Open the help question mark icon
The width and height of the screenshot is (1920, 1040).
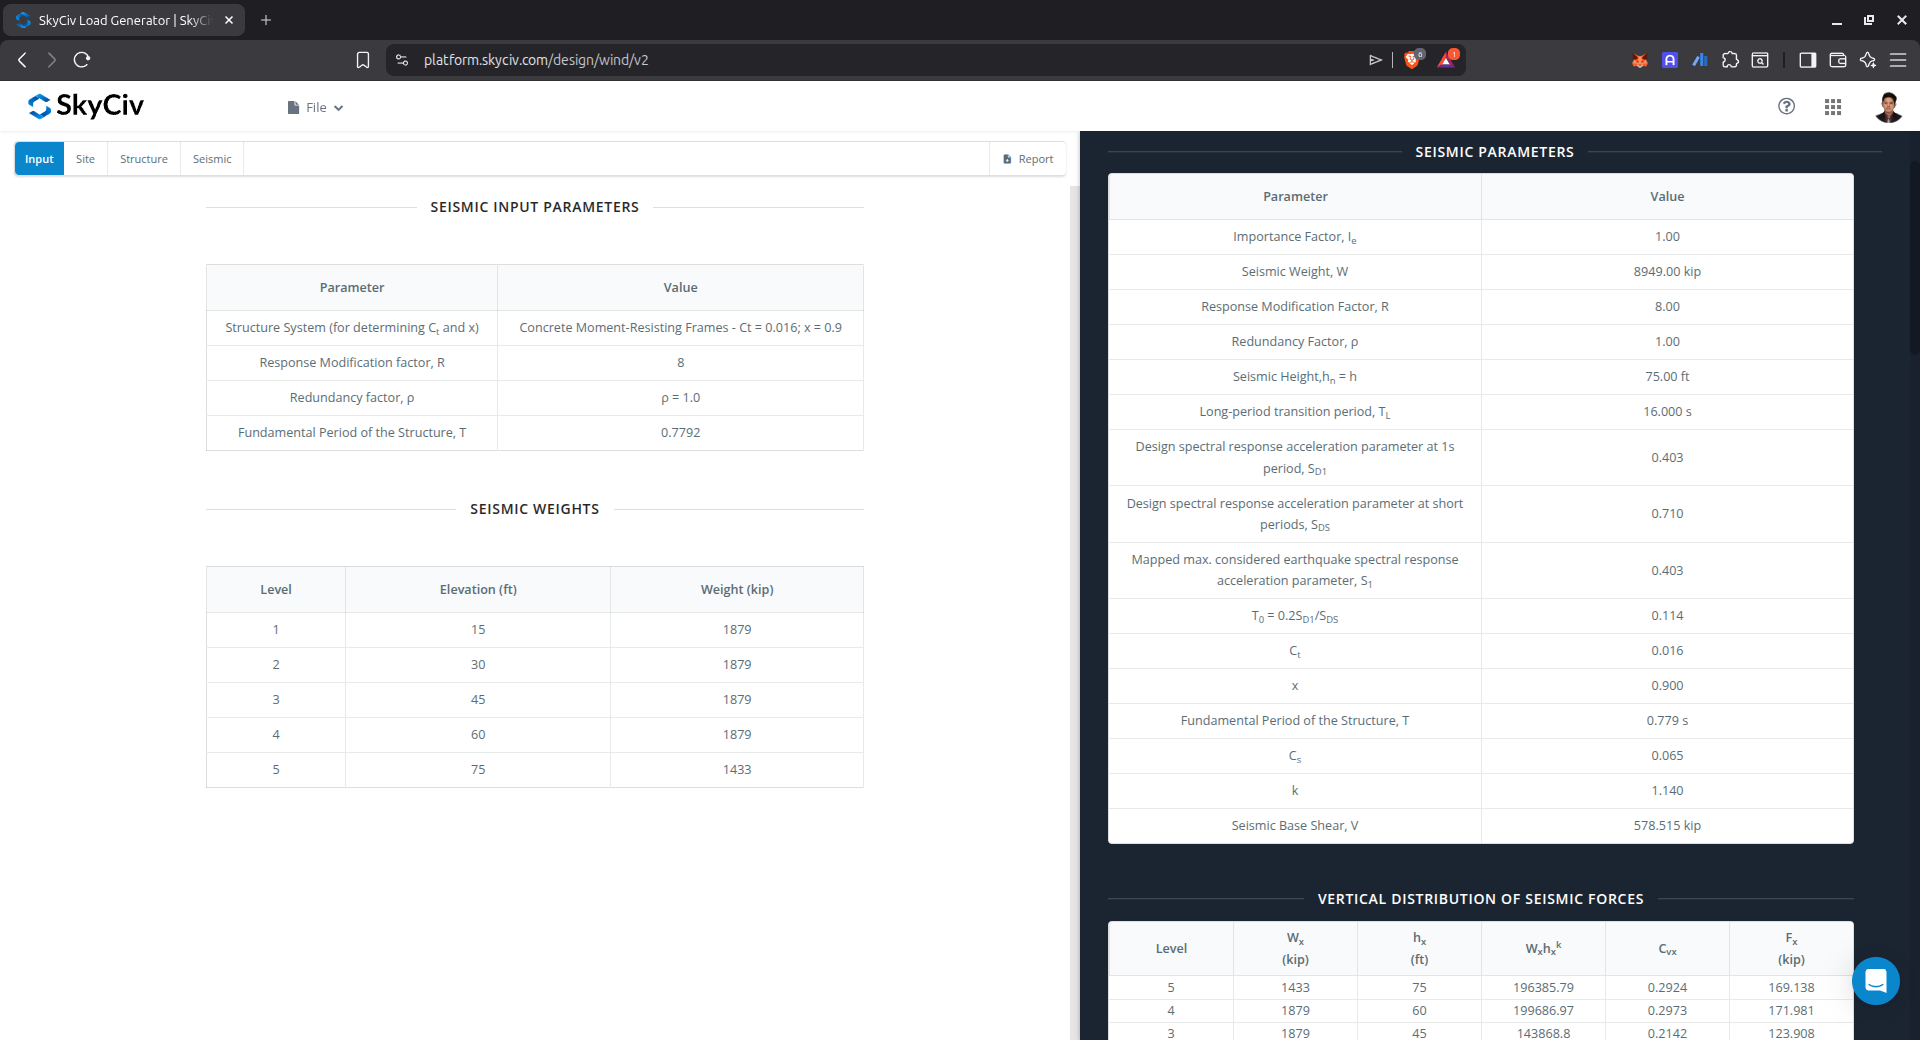tap(1786, 106)
